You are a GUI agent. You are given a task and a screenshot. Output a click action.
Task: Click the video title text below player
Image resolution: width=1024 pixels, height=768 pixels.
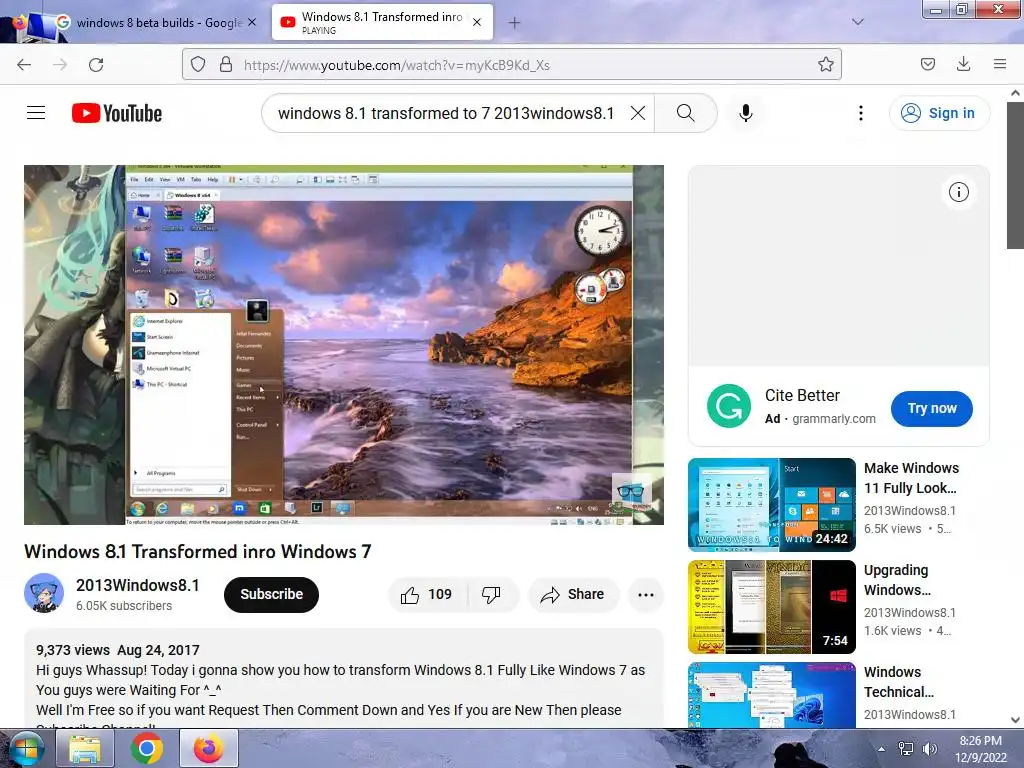tap(197, 552)
